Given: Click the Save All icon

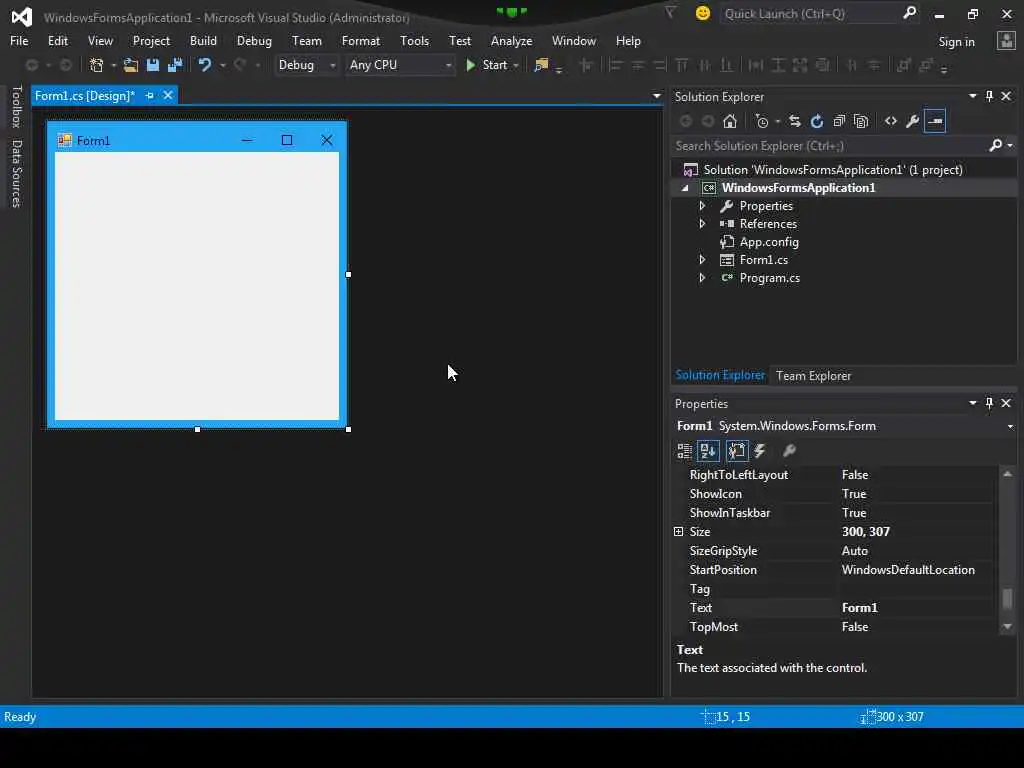Looking at the screenshot, I should 175,65.
